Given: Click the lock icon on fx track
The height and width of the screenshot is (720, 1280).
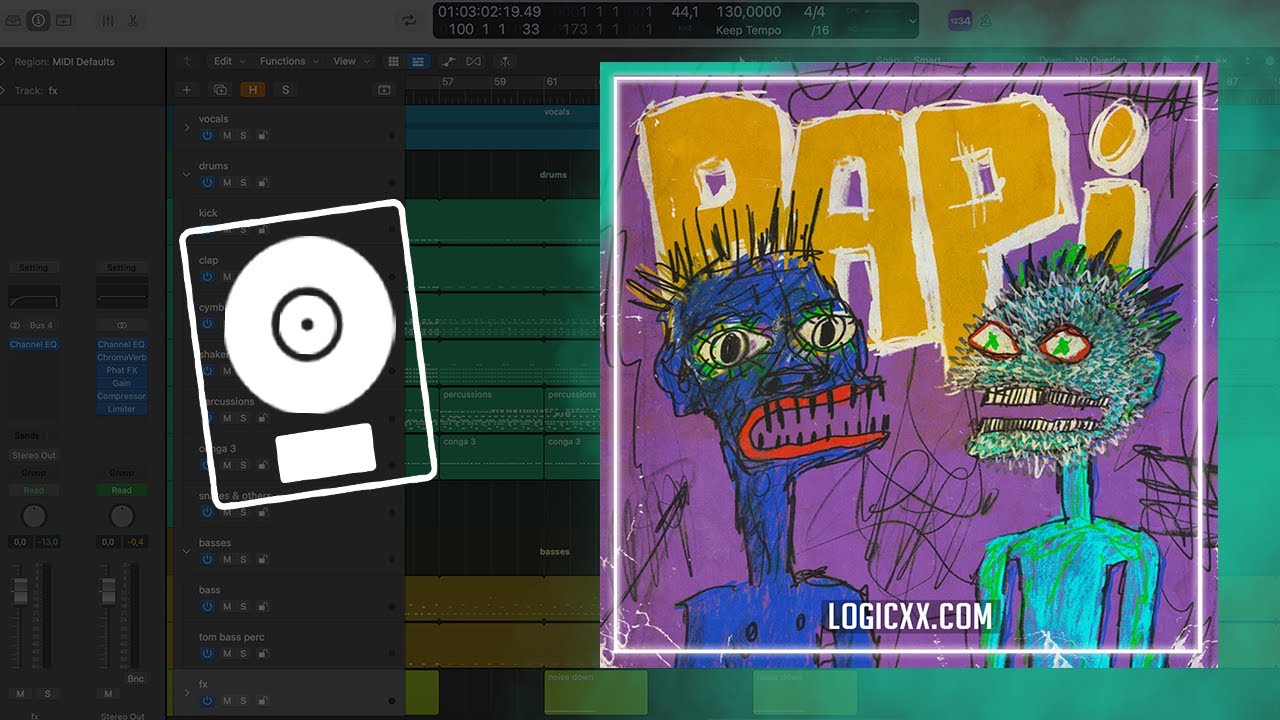Looking at the screenshot, I should pos(262,700).
